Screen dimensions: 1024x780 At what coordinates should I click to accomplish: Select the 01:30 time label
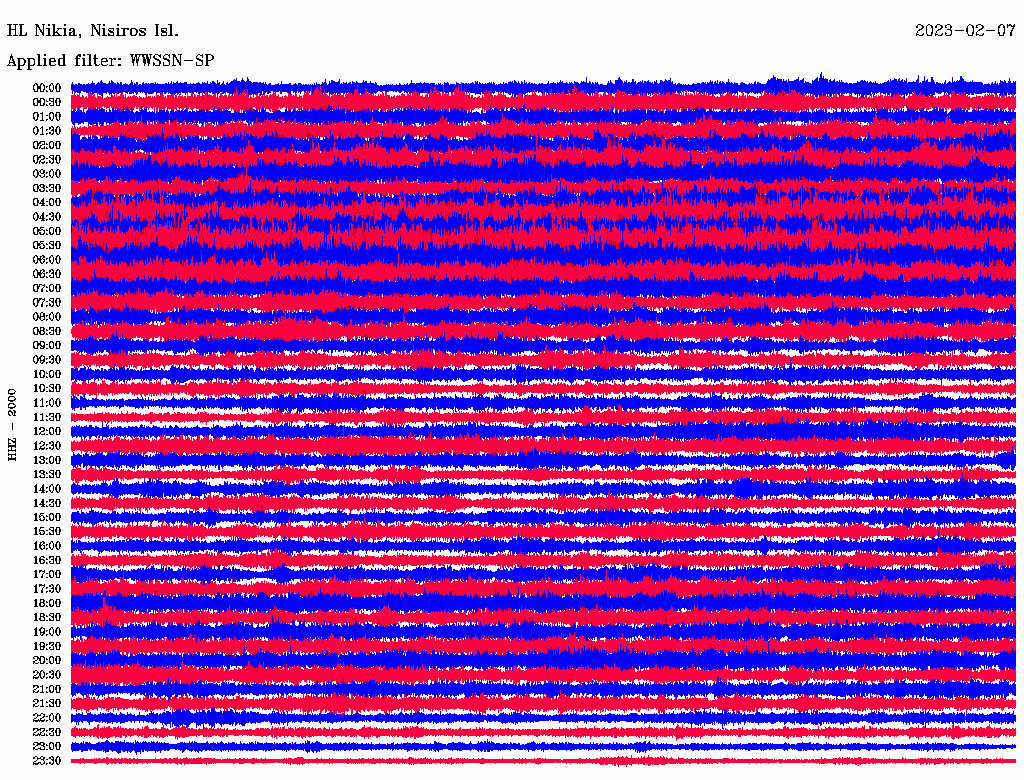(x=47, y=131)
